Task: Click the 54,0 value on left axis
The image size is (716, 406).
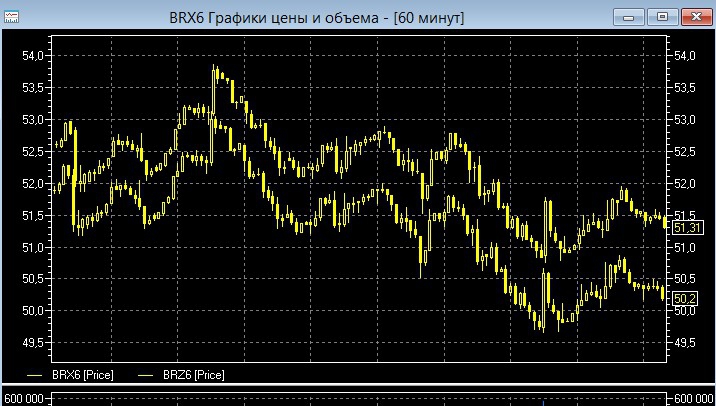Action: pos(32,56)
